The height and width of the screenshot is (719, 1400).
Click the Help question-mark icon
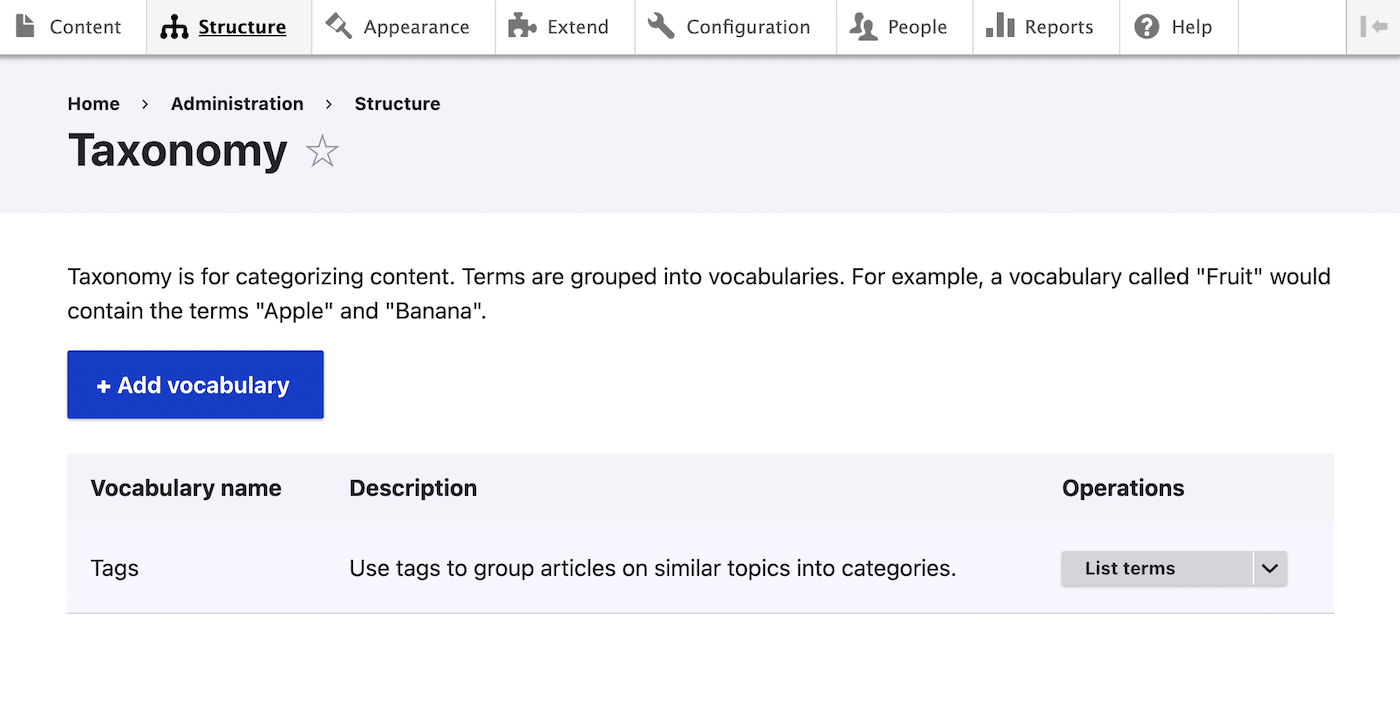1146,27
